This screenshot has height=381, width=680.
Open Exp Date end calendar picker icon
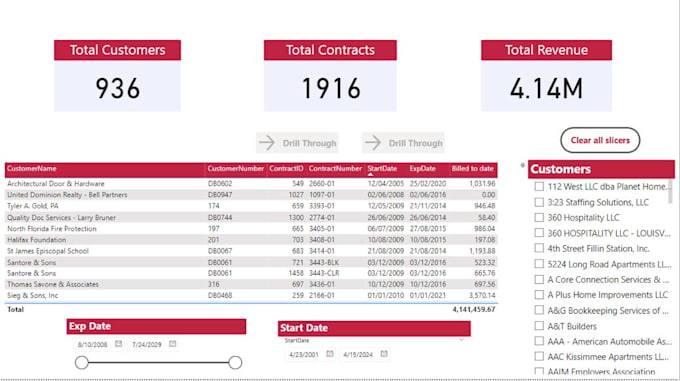tap(173, 344)
